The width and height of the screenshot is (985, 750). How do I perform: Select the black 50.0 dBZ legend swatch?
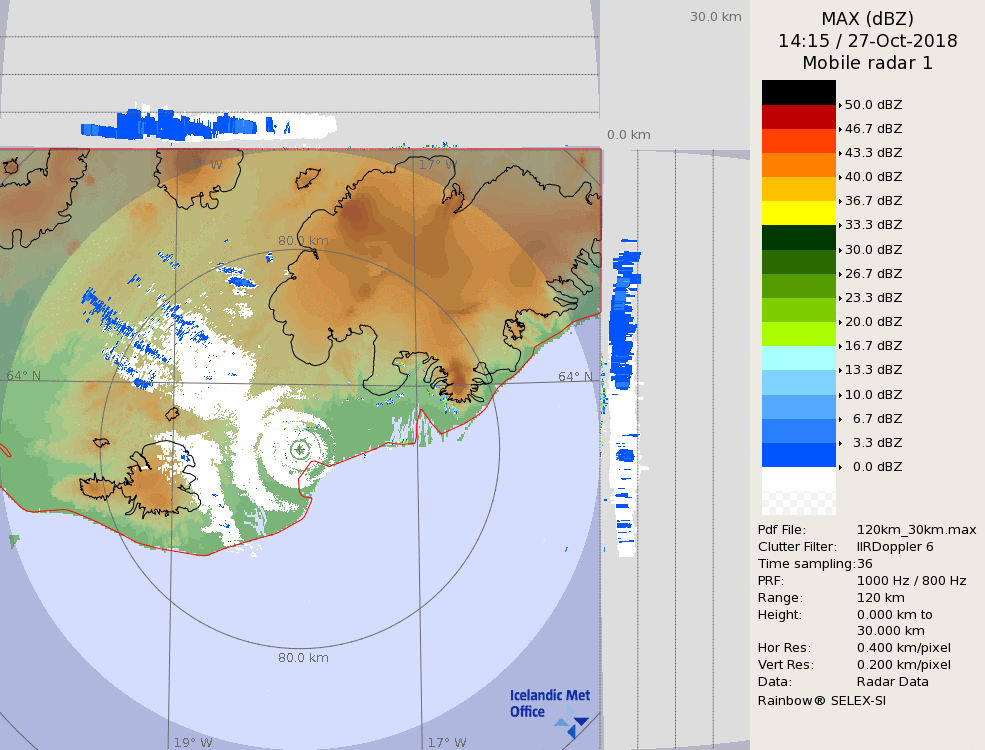click(x=798, y=93)
